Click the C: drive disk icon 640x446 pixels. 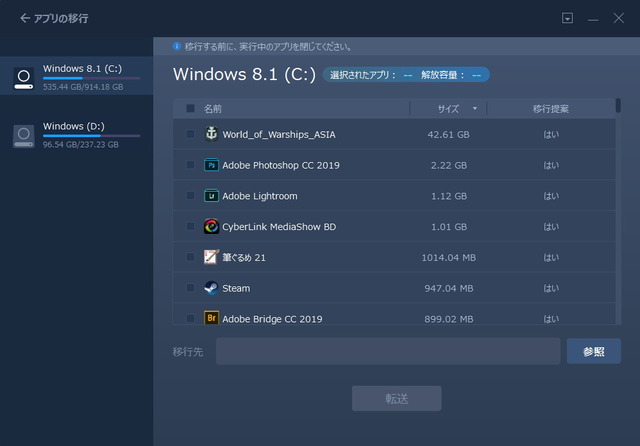24,78
